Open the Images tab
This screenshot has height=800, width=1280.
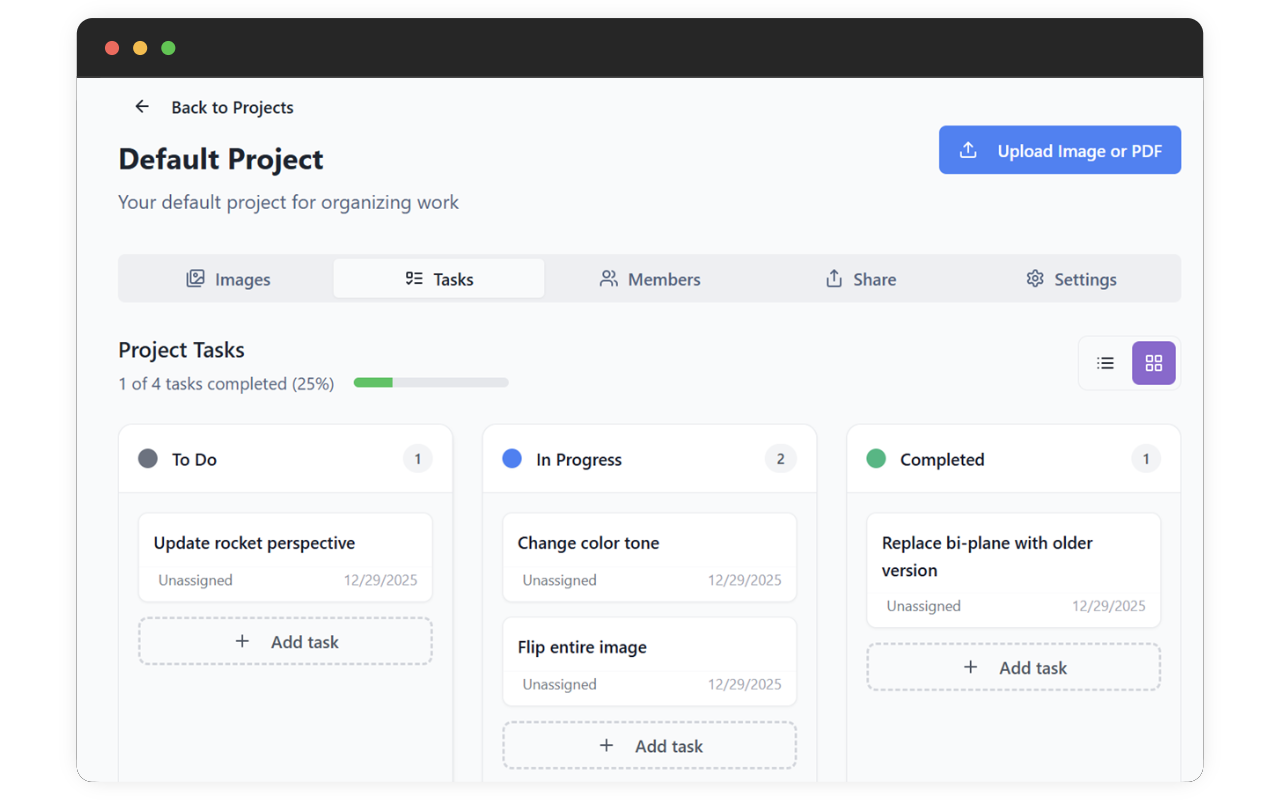point(228,279)
